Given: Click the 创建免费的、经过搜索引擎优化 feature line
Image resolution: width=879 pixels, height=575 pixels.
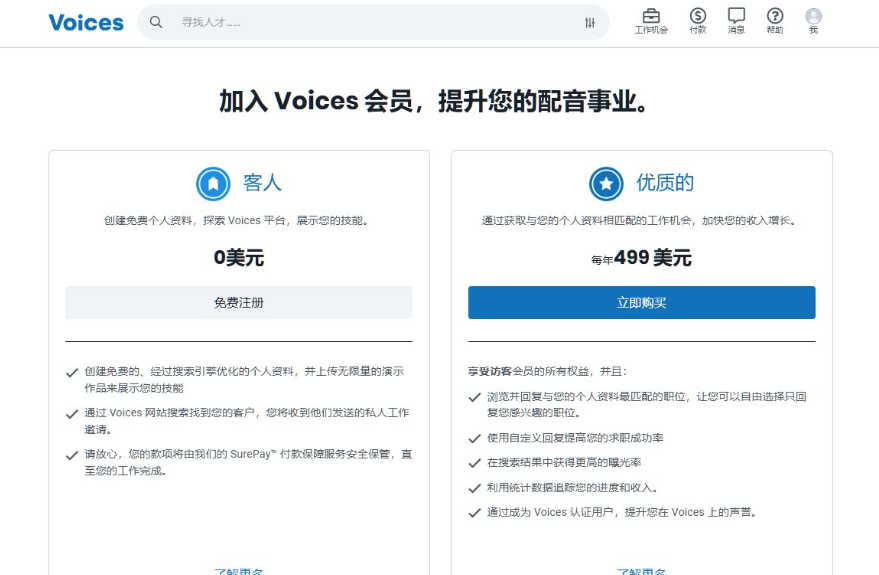Looking at the screenshot, I should pos(244,379).
